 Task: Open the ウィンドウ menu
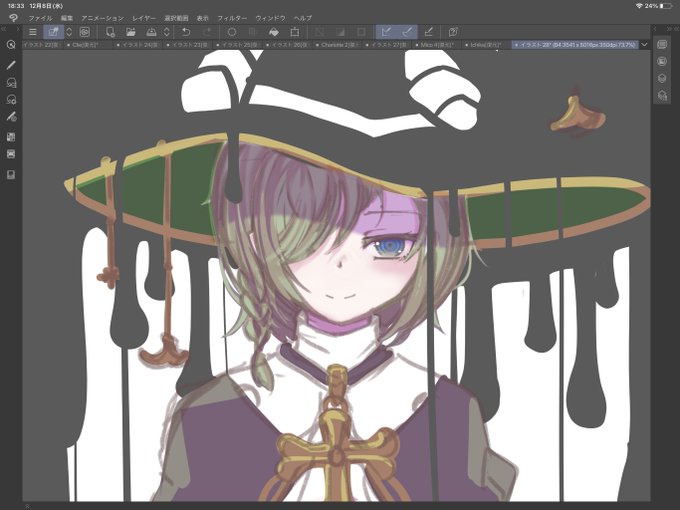point(270,18)
